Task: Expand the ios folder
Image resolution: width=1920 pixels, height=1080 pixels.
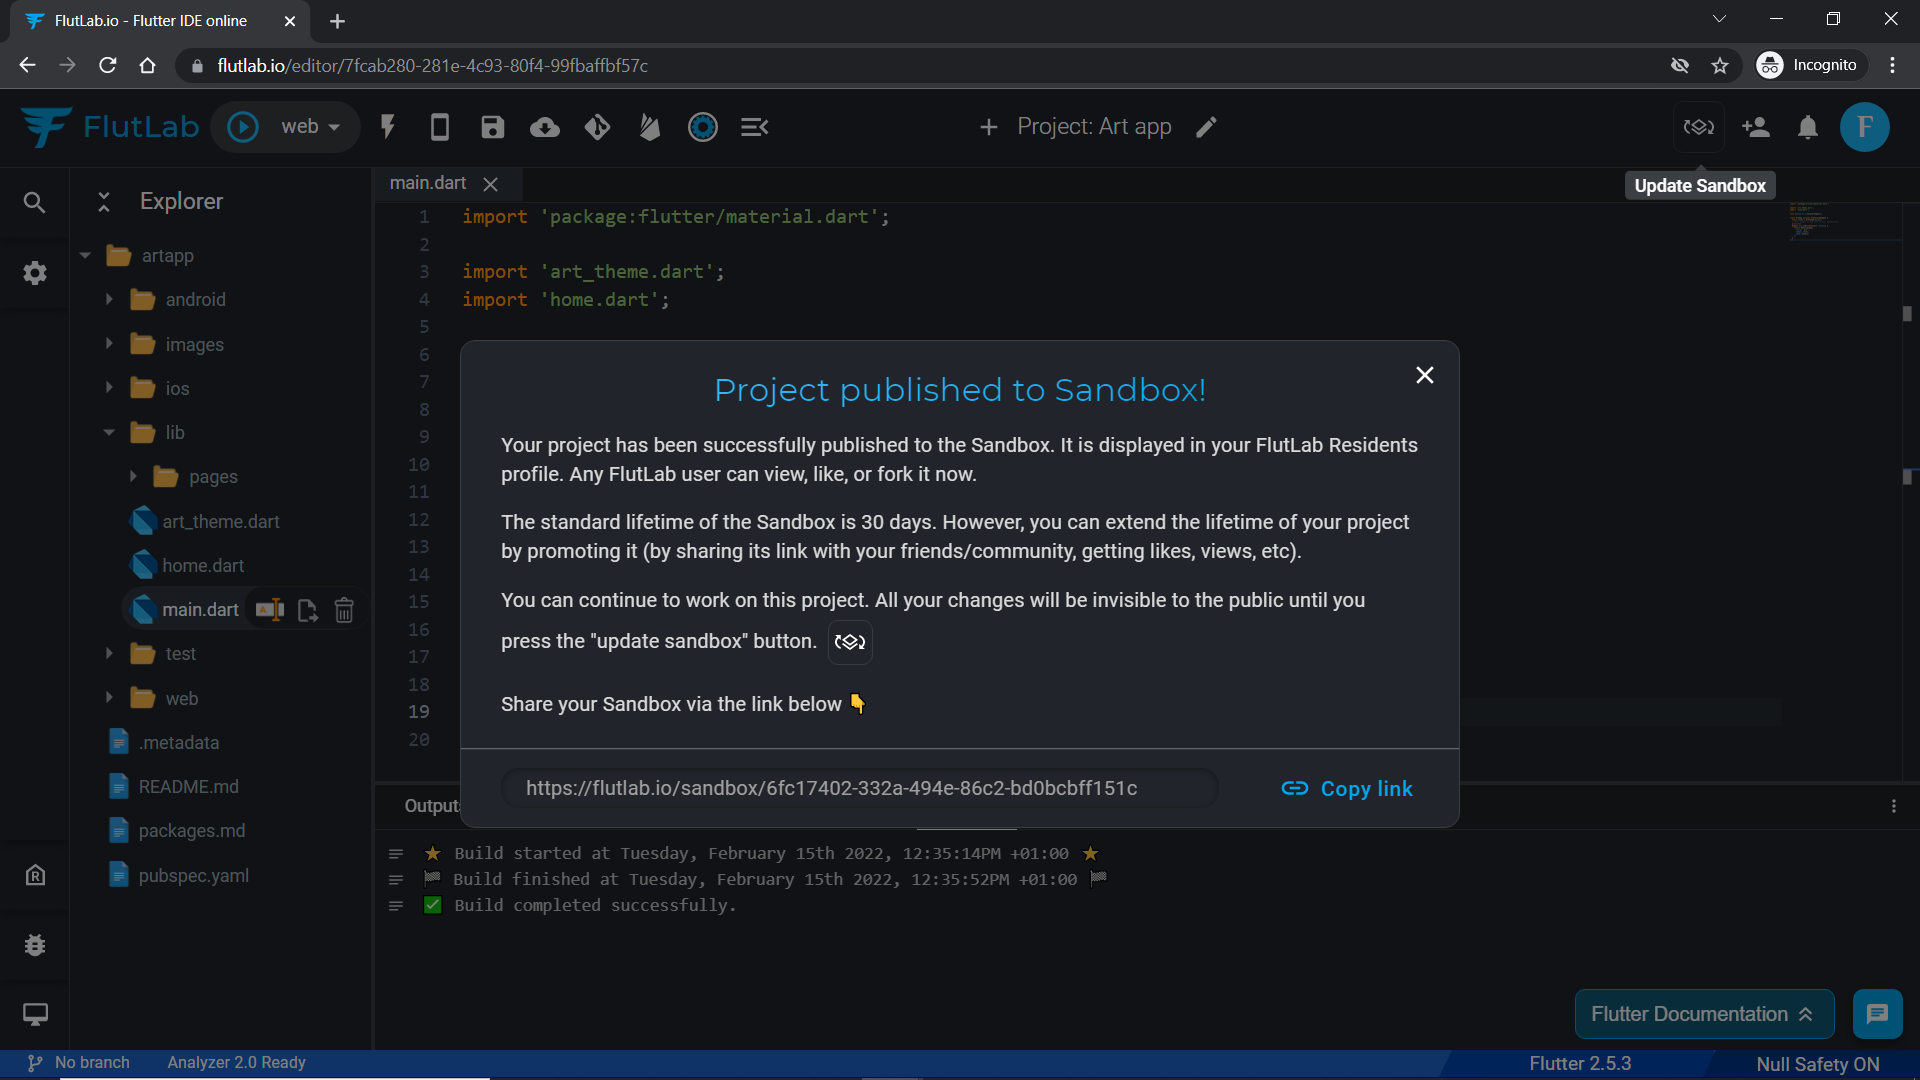Action: [x=109, y=388]
